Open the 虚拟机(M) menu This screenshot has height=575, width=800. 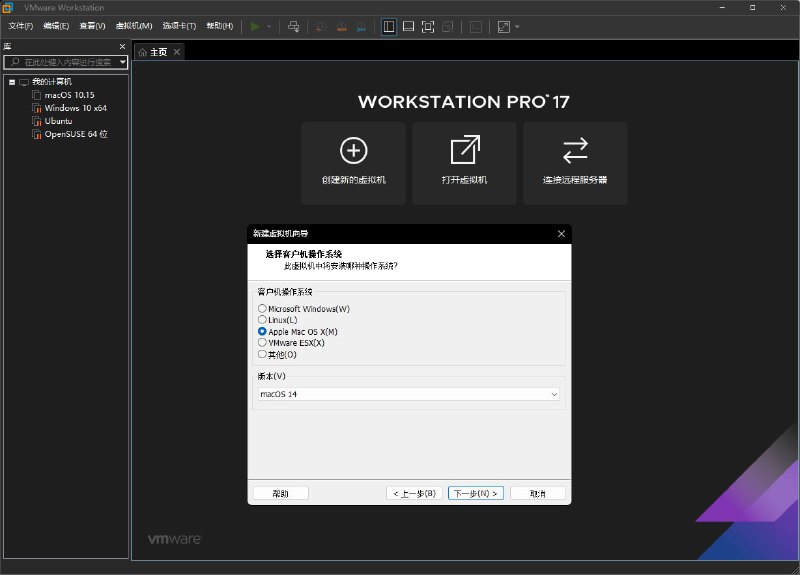point(134,26)
